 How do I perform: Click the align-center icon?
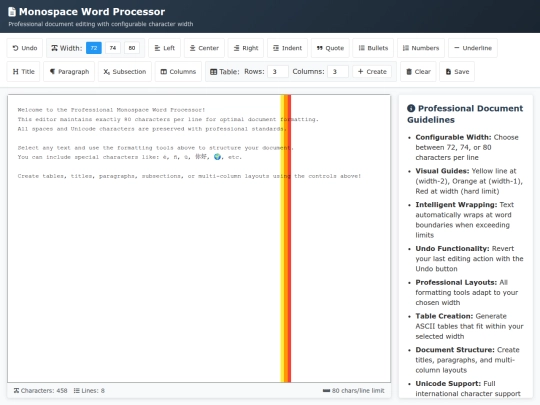coord(193,48)
